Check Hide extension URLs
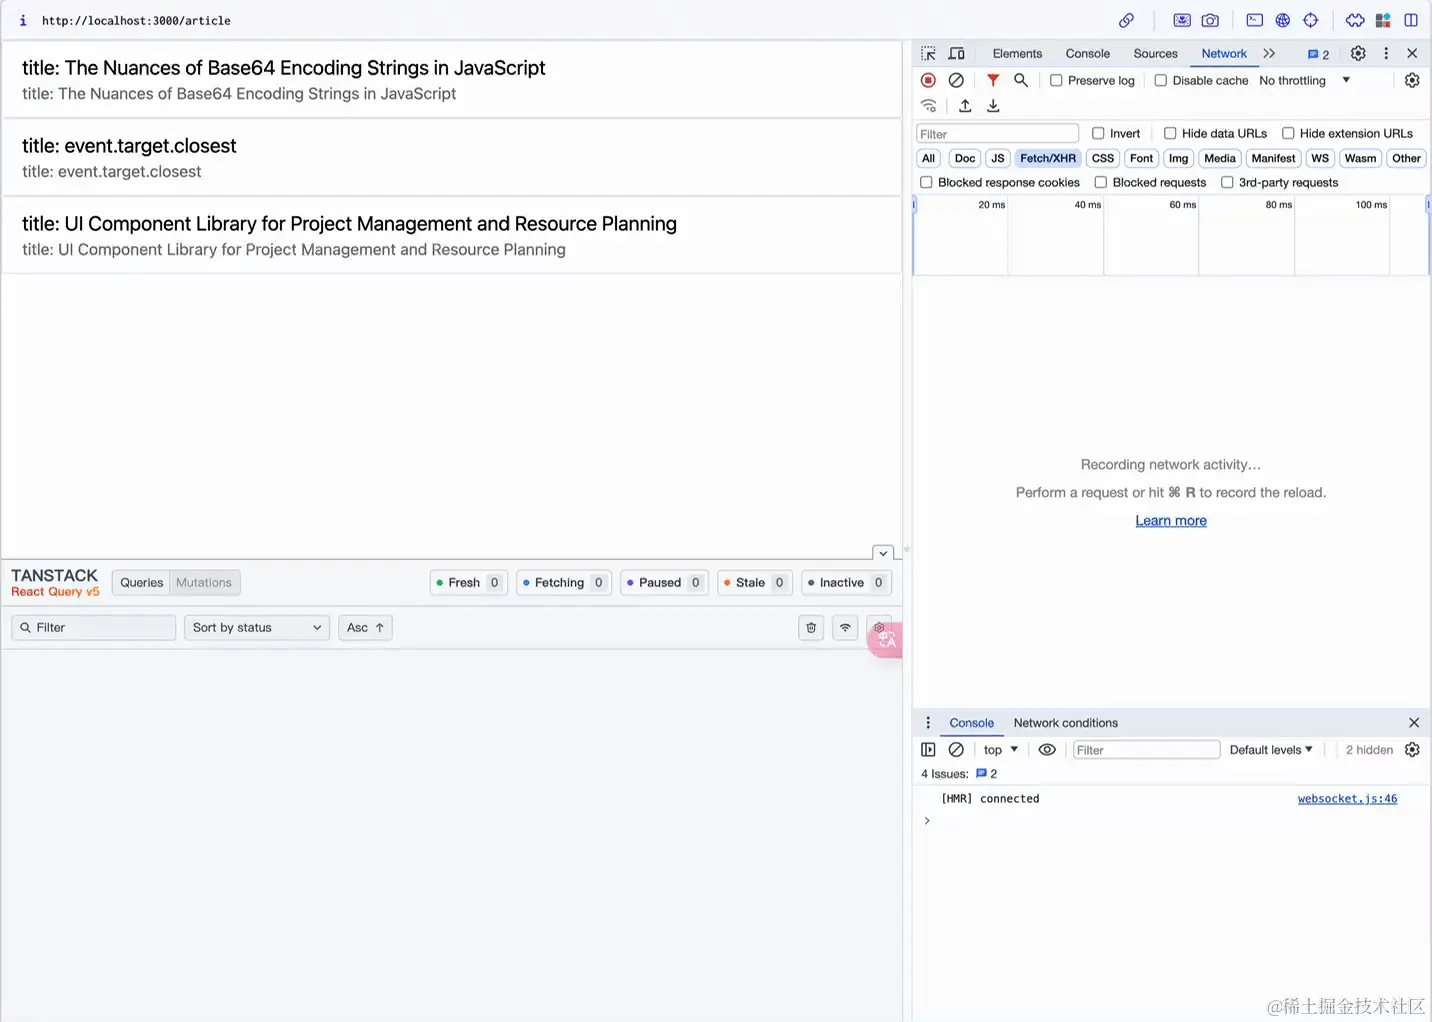Viewport: 1432px width, 1022px height. (x=1288, y=133)
